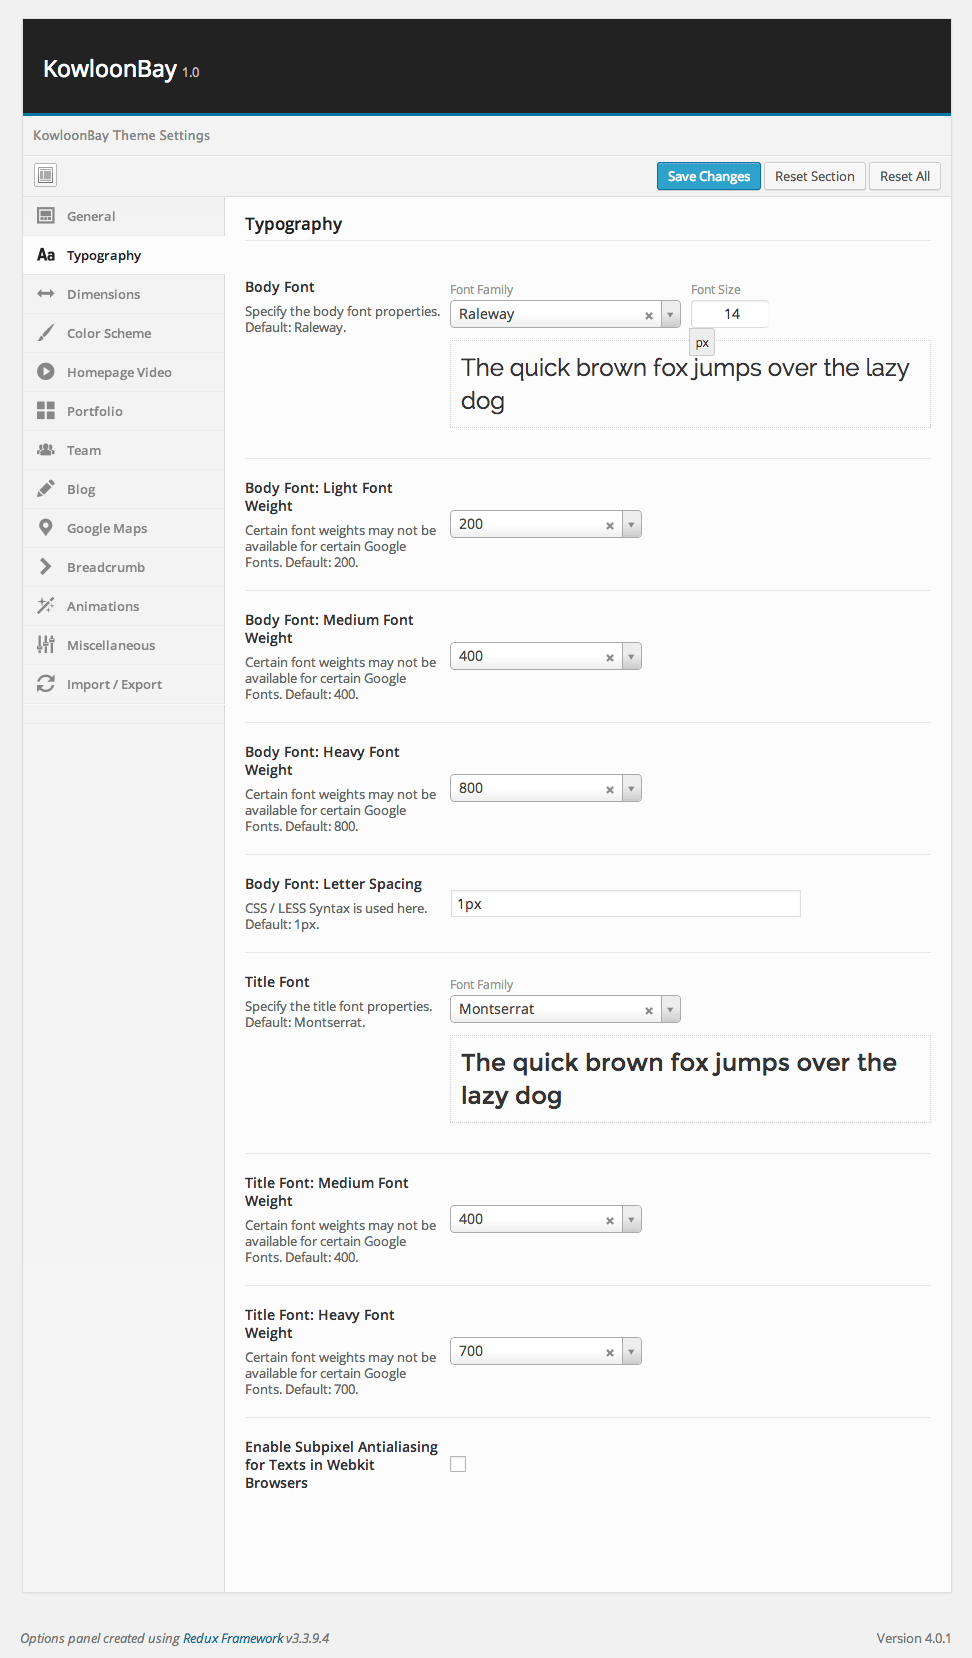
Task: Click the Portfolio grid icon
Action: (x=45, y=411)
